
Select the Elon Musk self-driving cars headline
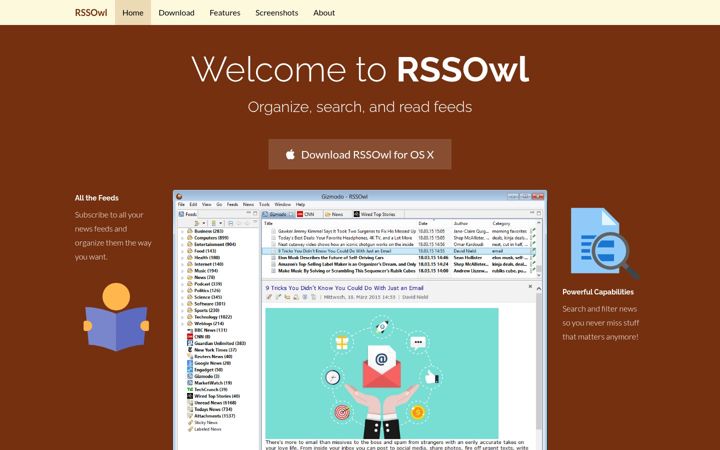(x=331, y=258)
